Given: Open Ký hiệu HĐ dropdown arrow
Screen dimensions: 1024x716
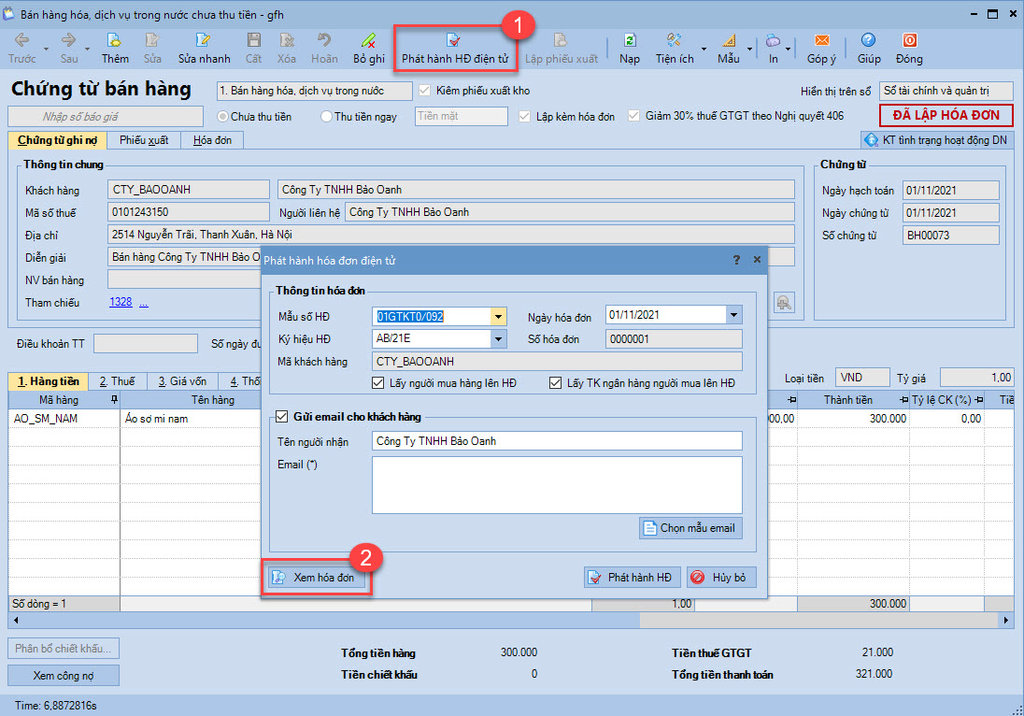Looking at the screenshot, I should pyautogui.click(x=498, y=339).
